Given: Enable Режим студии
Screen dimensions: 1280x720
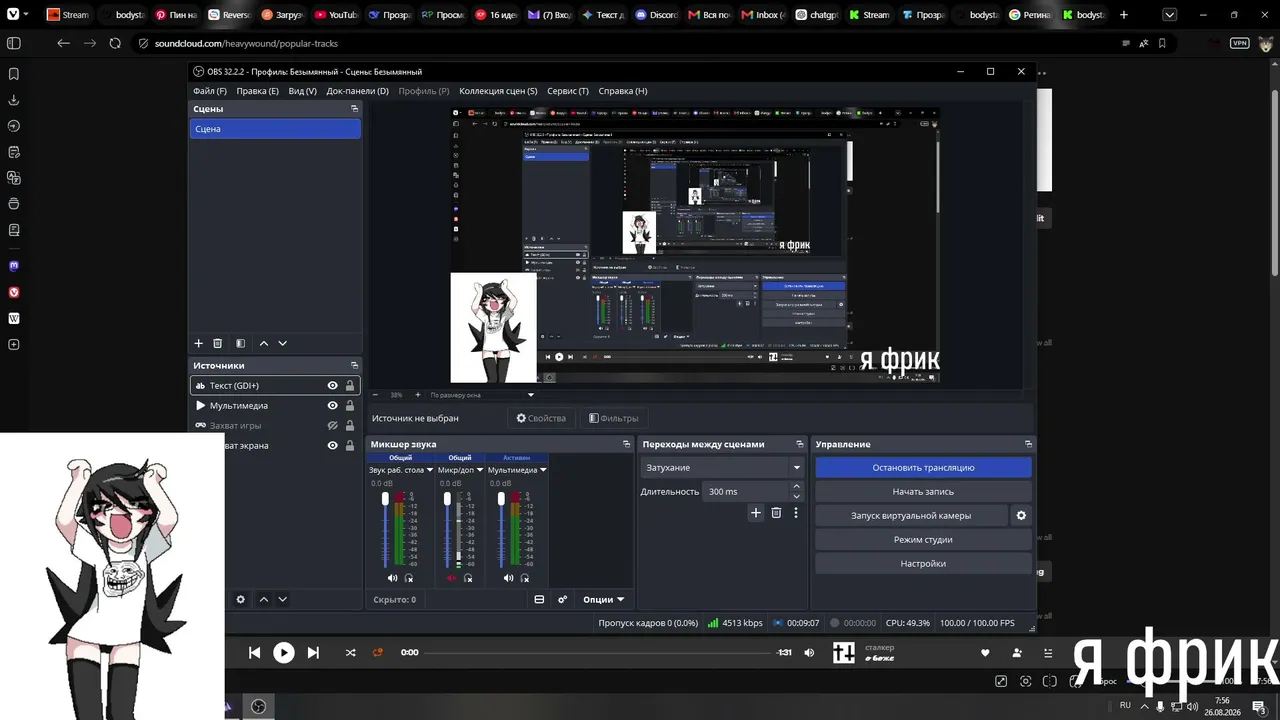Looking at the screenshot, I should point(923,539).
